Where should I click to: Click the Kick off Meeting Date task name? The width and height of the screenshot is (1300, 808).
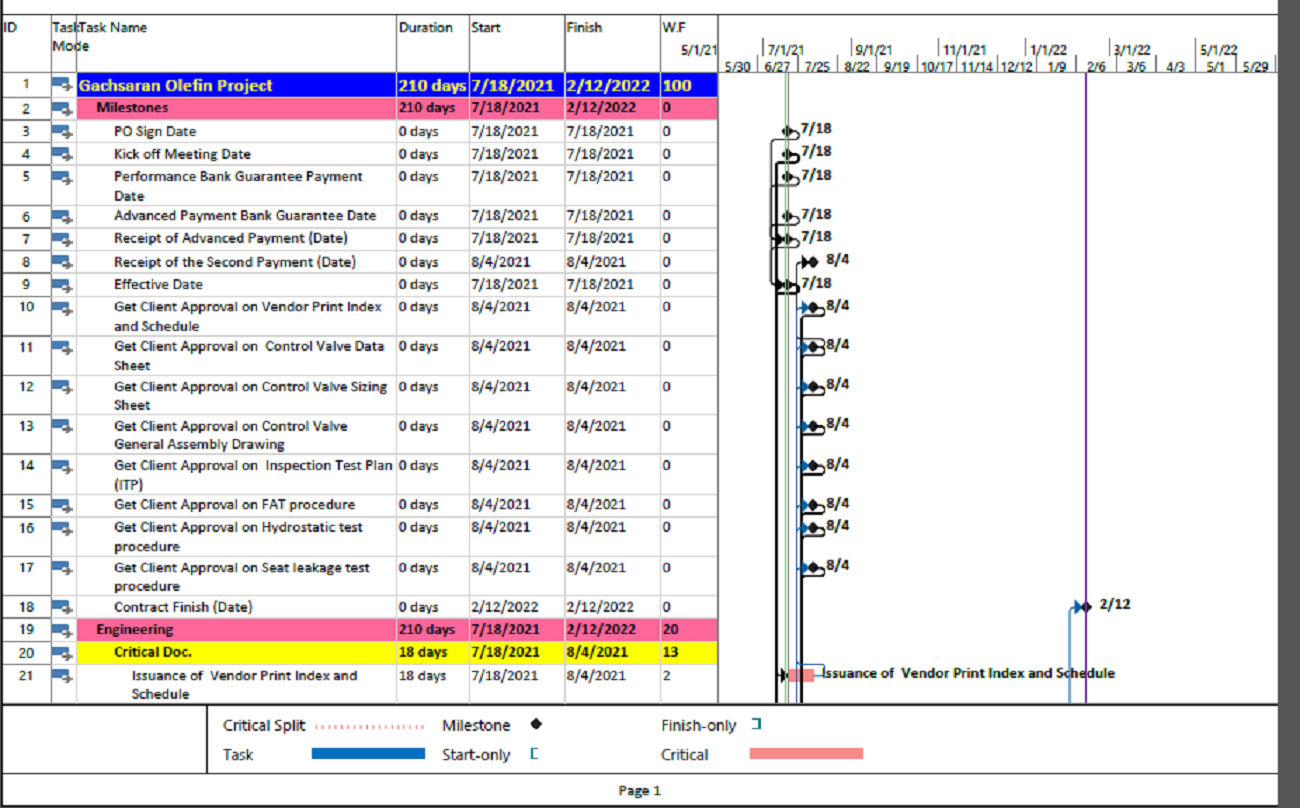coord(182,154)
